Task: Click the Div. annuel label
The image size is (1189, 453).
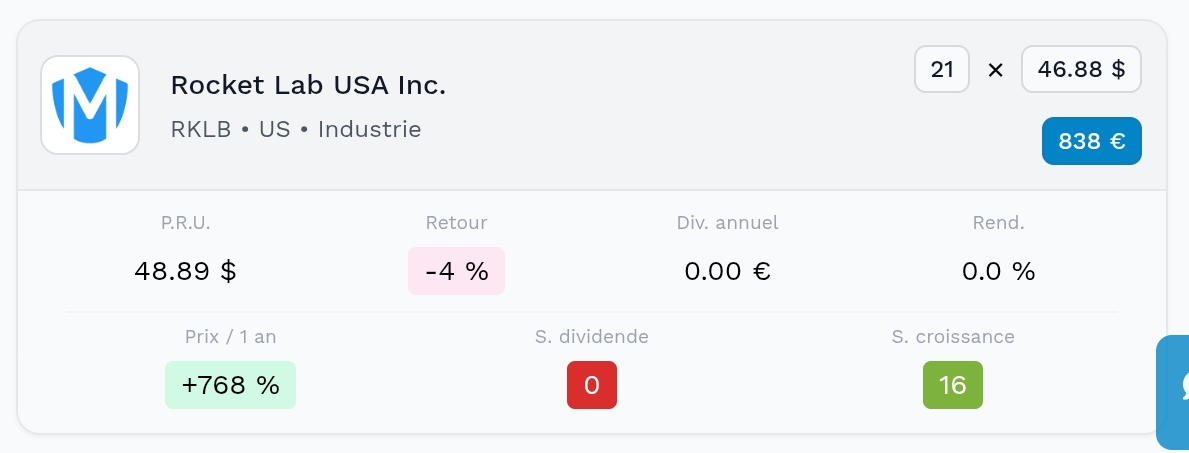Action: click(x=727, y=222)
